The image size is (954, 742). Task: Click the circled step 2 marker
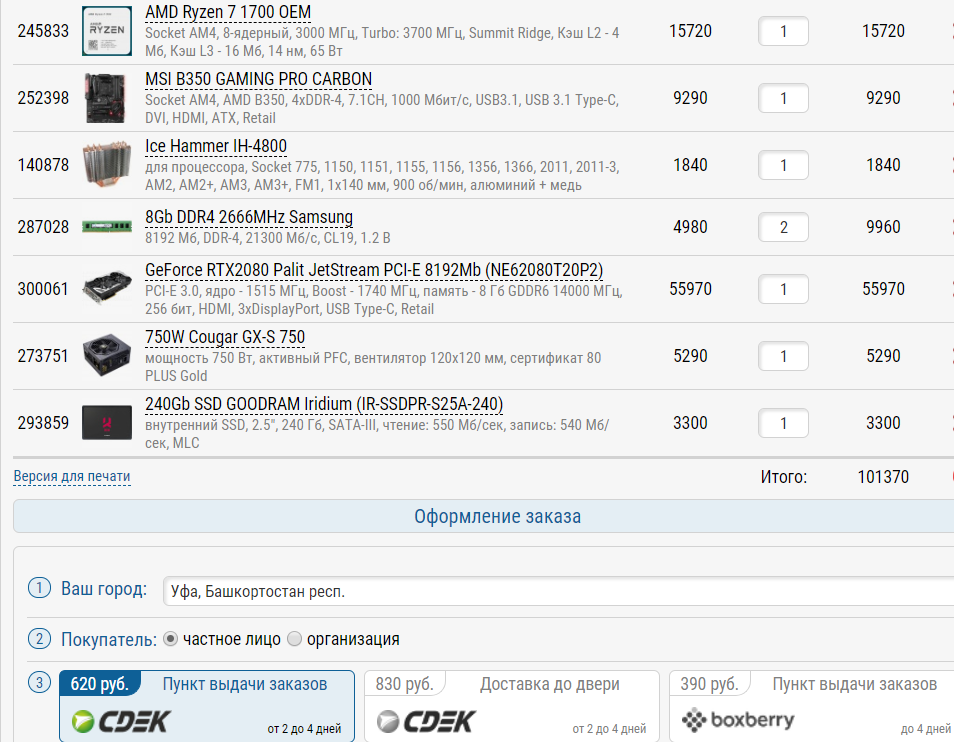(x=40, y=639)
